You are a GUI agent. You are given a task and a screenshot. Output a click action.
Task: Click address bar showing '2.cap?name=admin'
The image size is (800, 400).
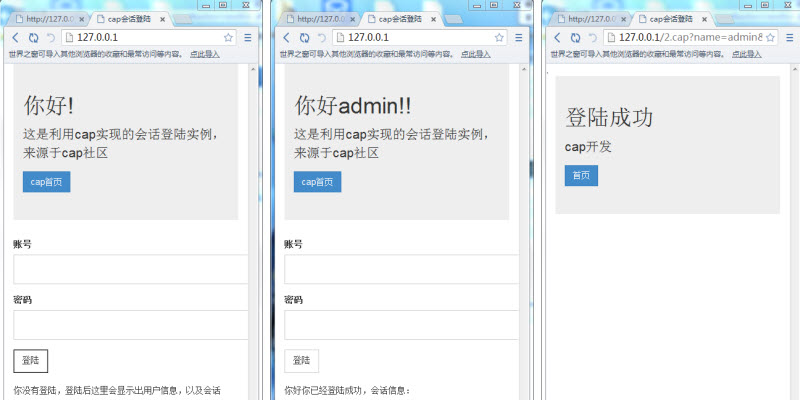click(690, 37)
